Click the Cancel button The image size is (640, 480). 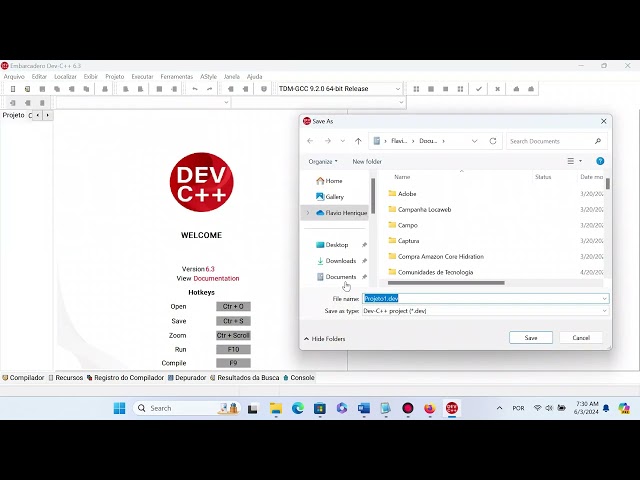coord(581,338)
